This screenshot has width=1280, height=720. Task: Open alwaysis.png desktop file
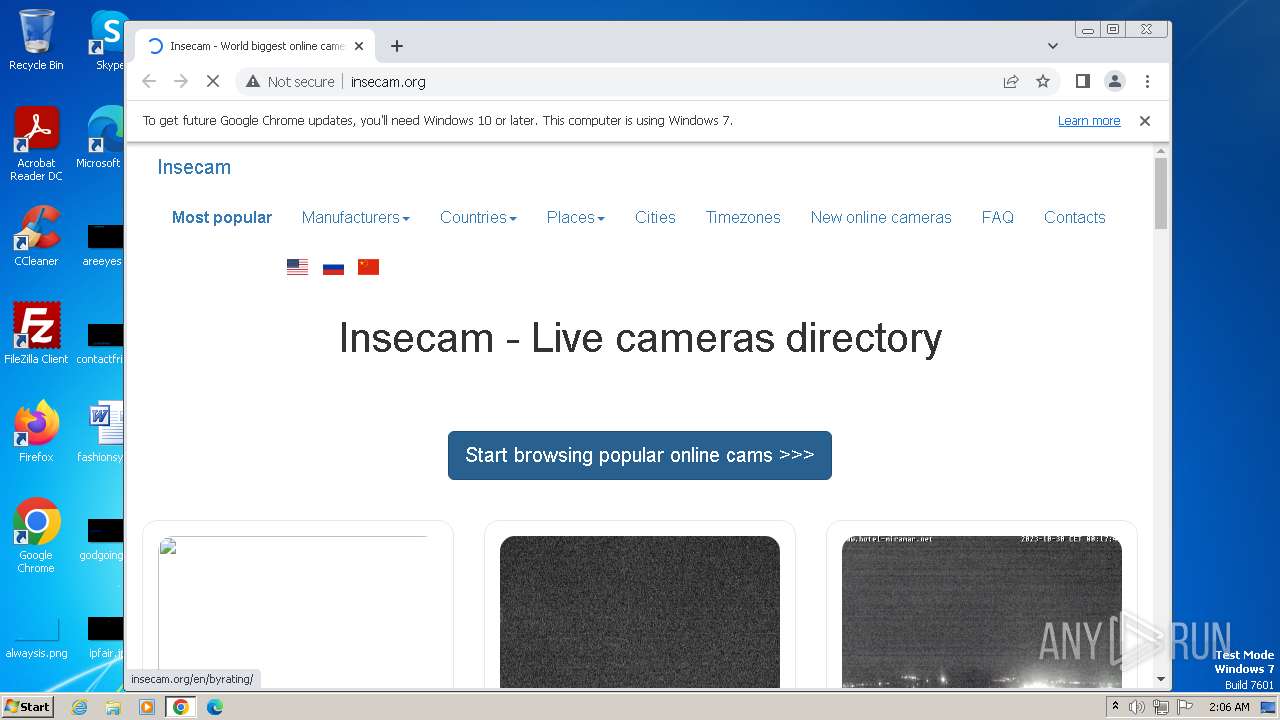coord(36,637)
